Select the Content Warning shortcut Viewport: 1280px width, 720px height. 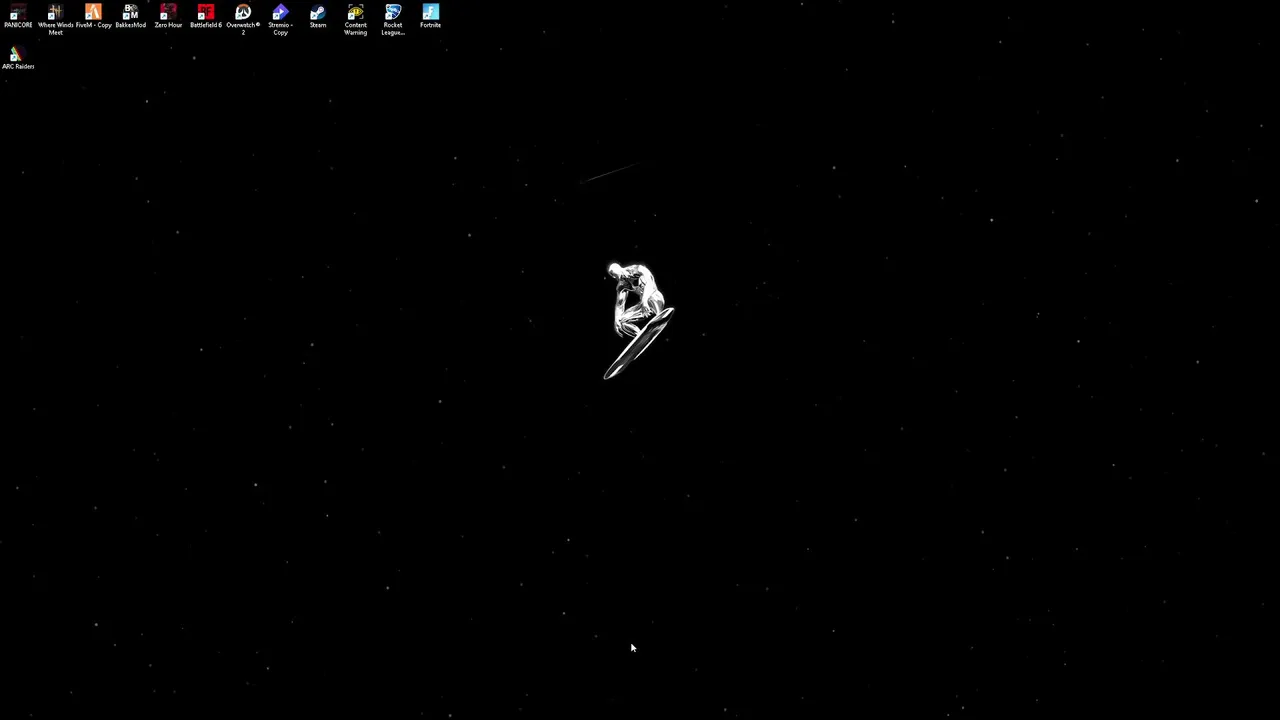tap(355, 20)
